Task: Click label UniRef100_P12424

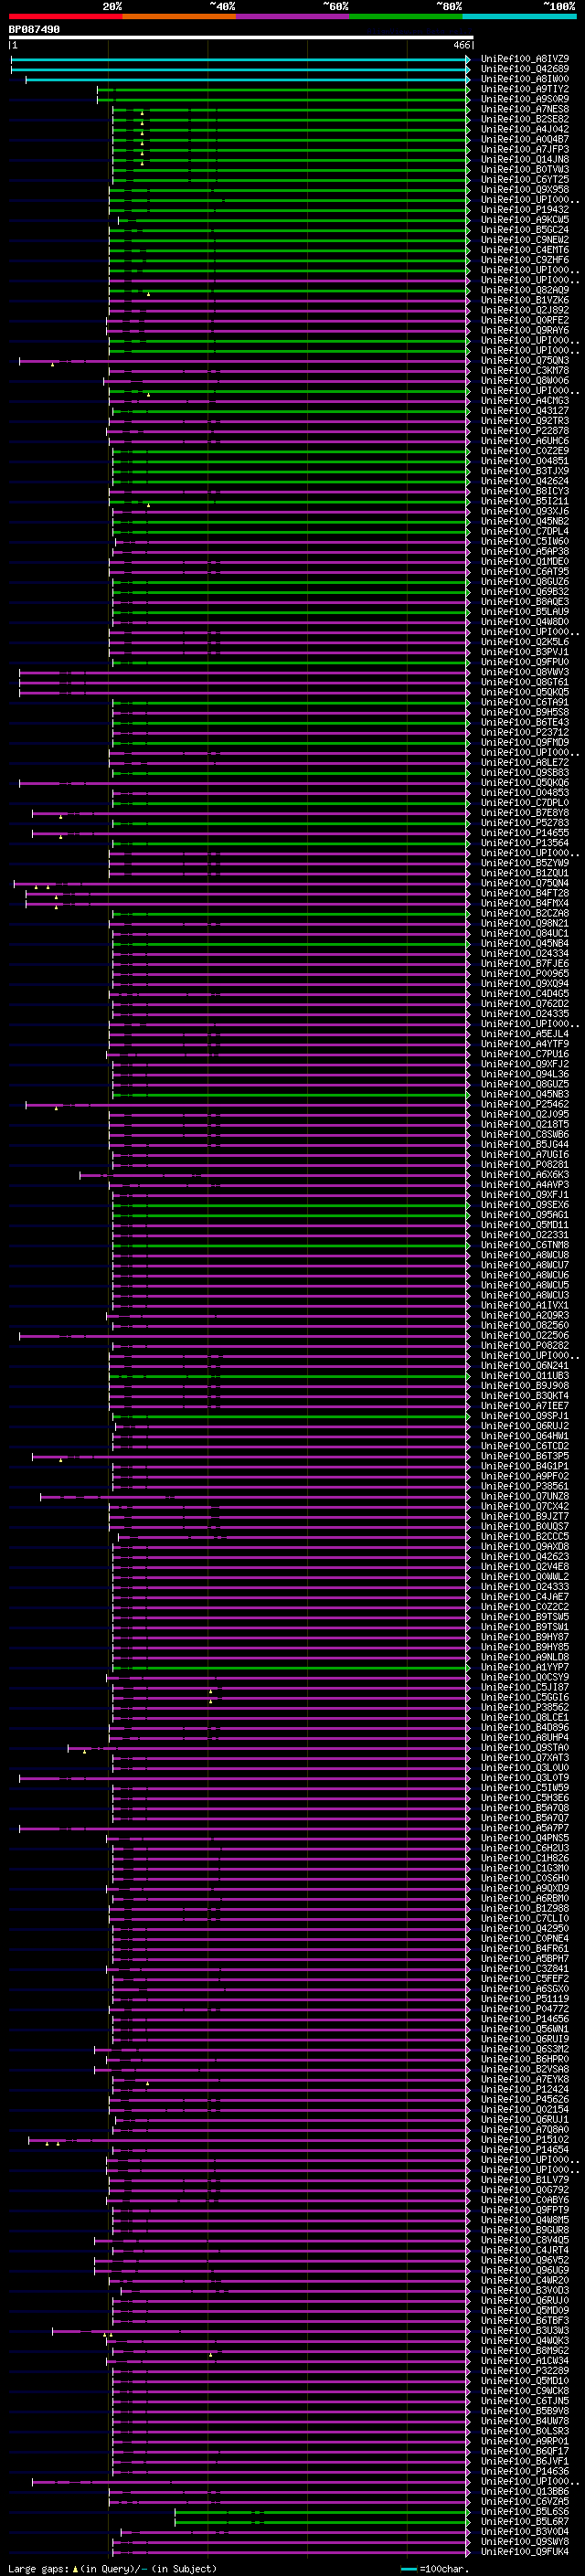Action: [525, 2089]
